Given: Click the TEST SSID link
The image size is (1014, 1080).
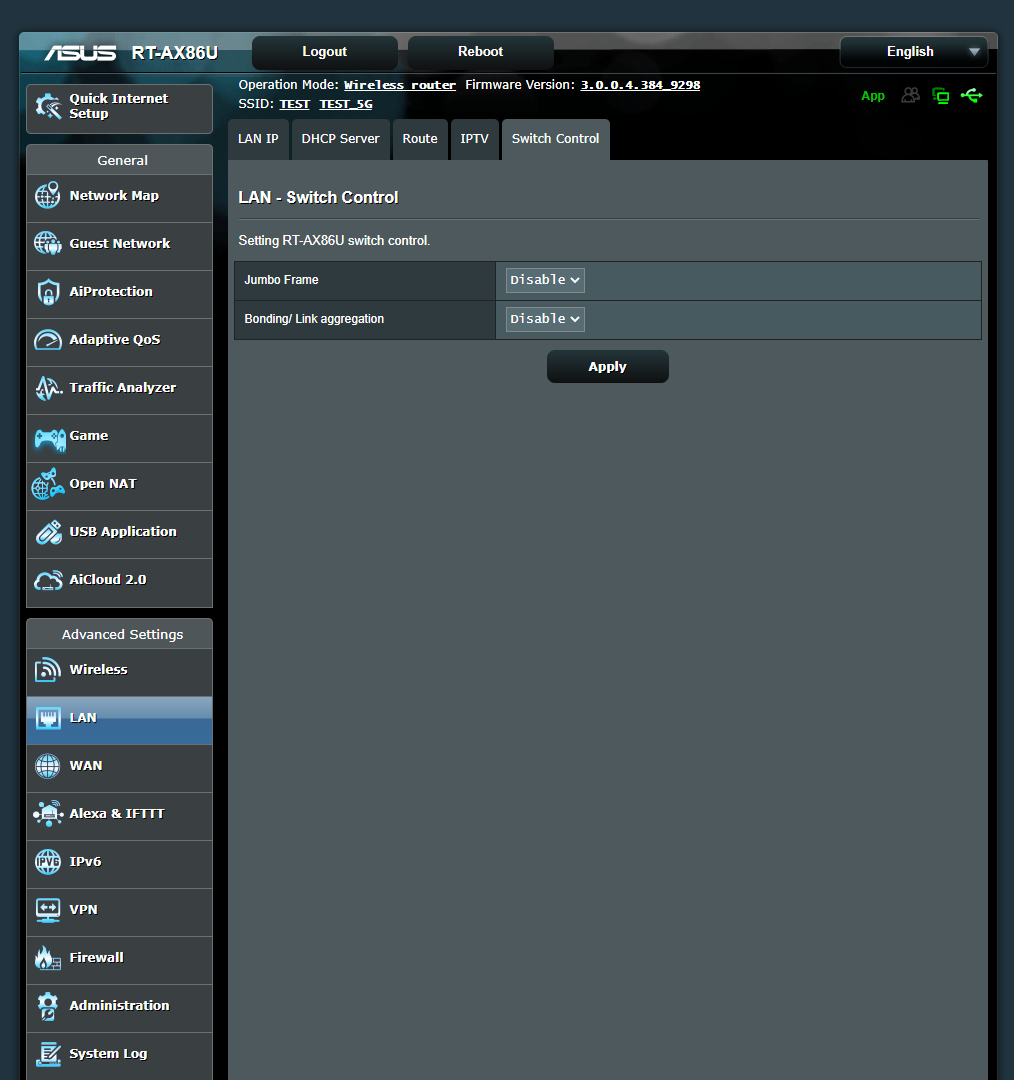Looking at the screenshot, I should [294, 104].
